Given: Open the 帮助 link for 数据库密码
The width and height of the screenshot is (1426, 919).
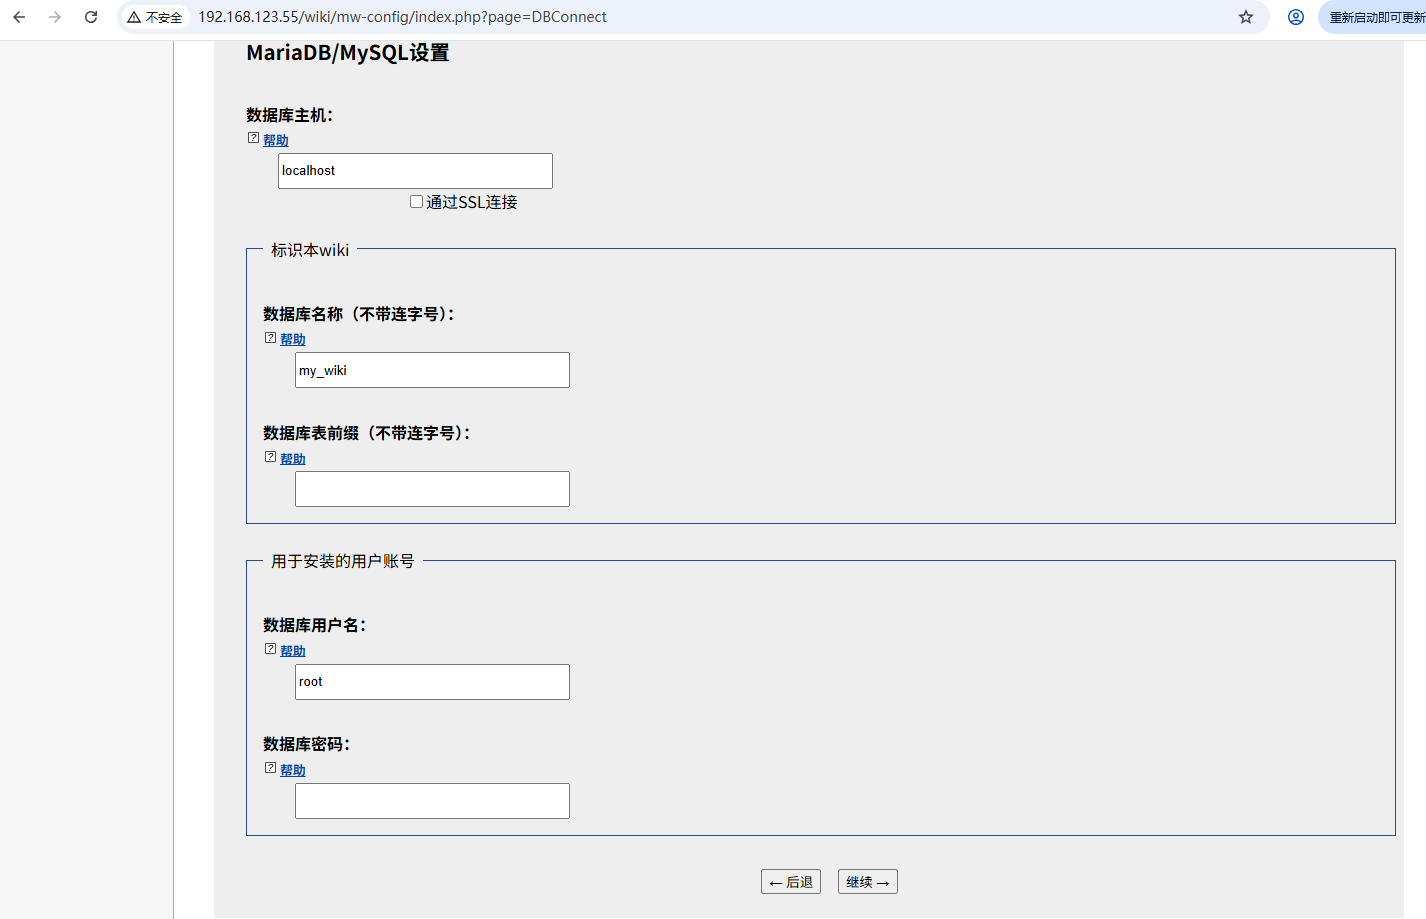Looking at the screenshot, I should point(293,770).
